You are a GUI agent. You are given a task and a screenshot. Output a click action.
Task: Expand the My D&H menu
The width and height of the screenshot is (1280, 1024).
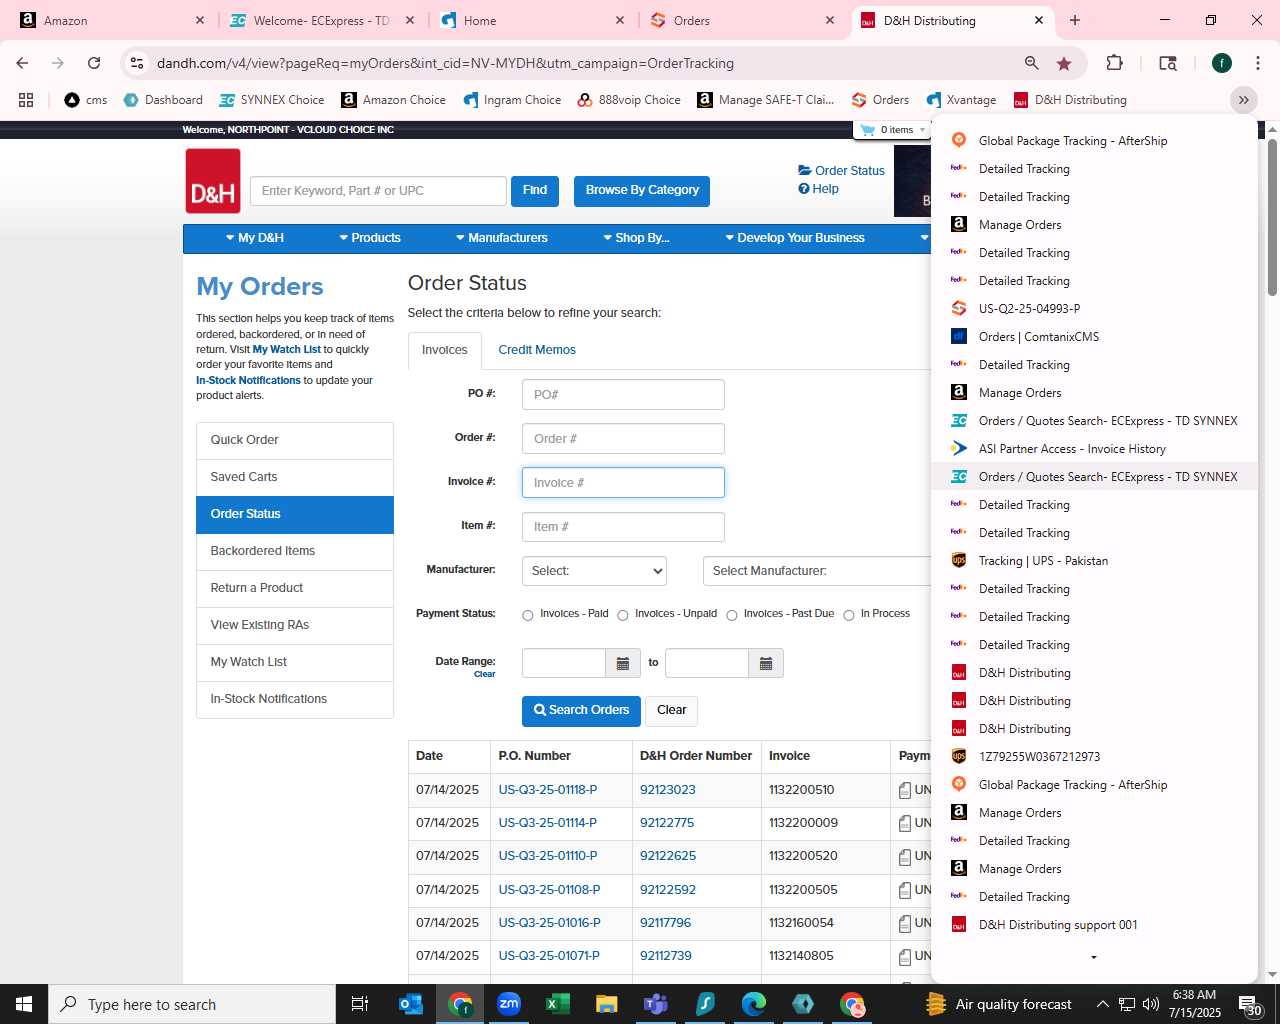point(254,238)
